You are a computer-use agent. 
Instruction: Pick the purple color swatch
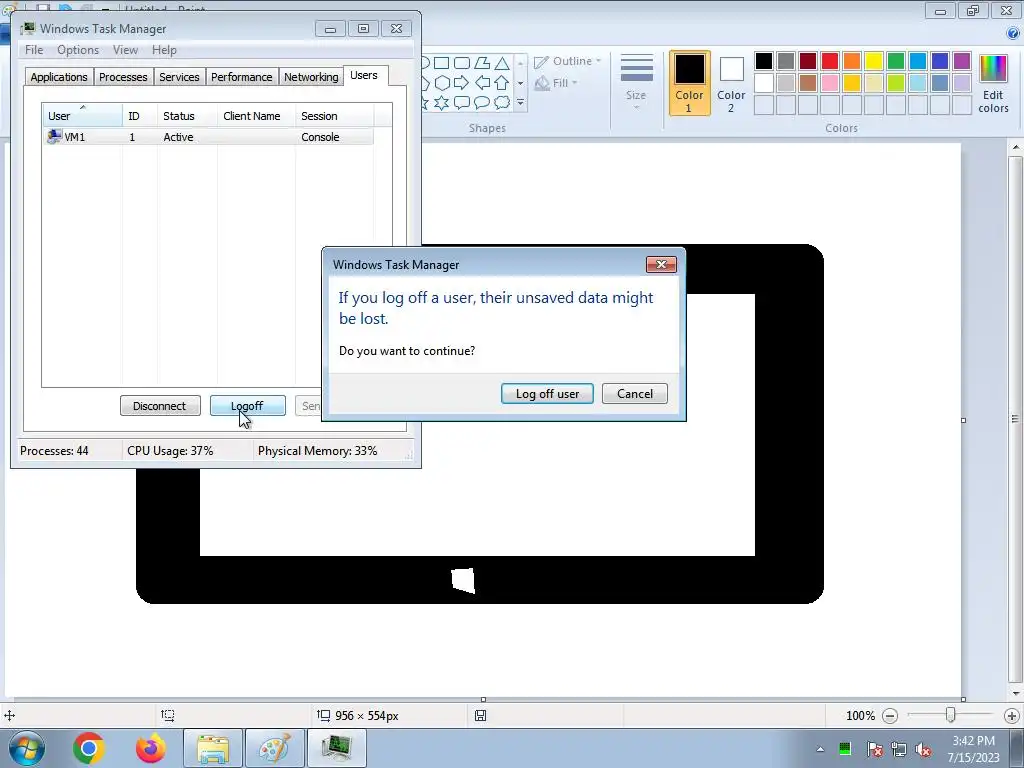(962, 61)
